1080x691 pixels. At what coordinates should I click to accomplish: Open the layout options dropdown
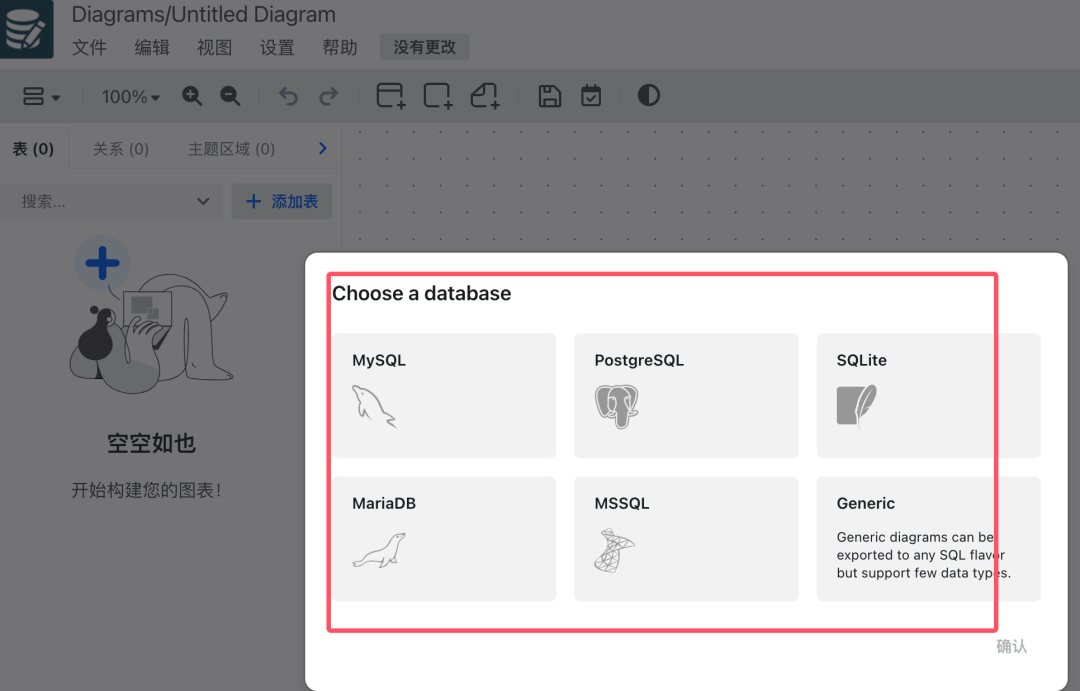point(41,97)
